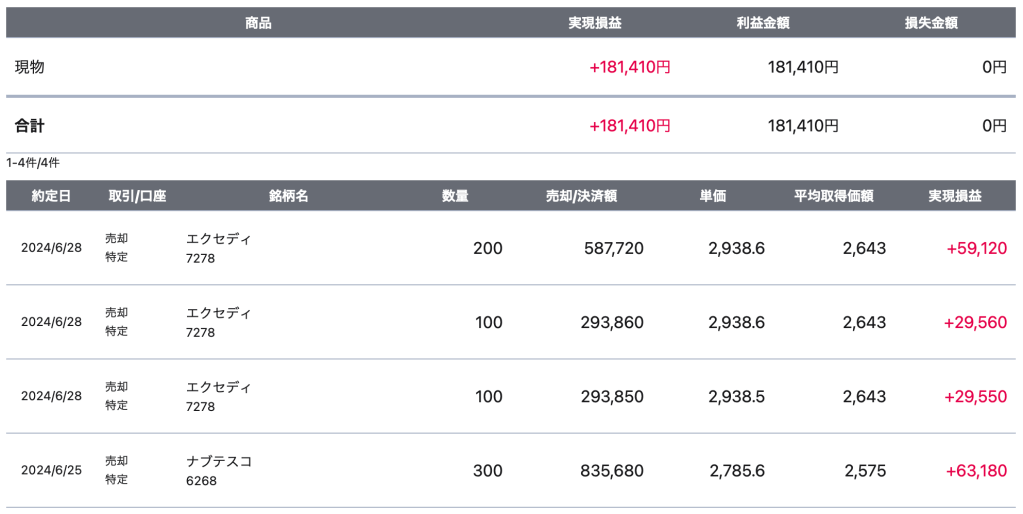Screen dimensions: 1023x514
Task: Click the 1-4件/4件 record count text
Action: (34, 162)
